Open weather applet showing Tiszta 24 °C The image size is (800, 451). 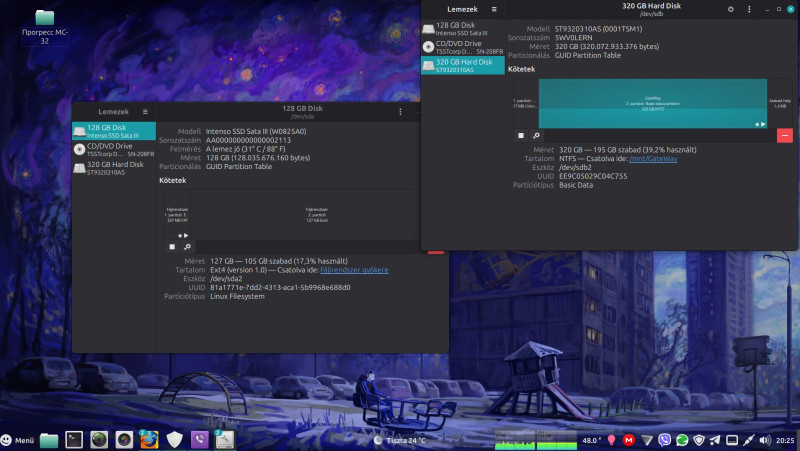coord(399,440)
